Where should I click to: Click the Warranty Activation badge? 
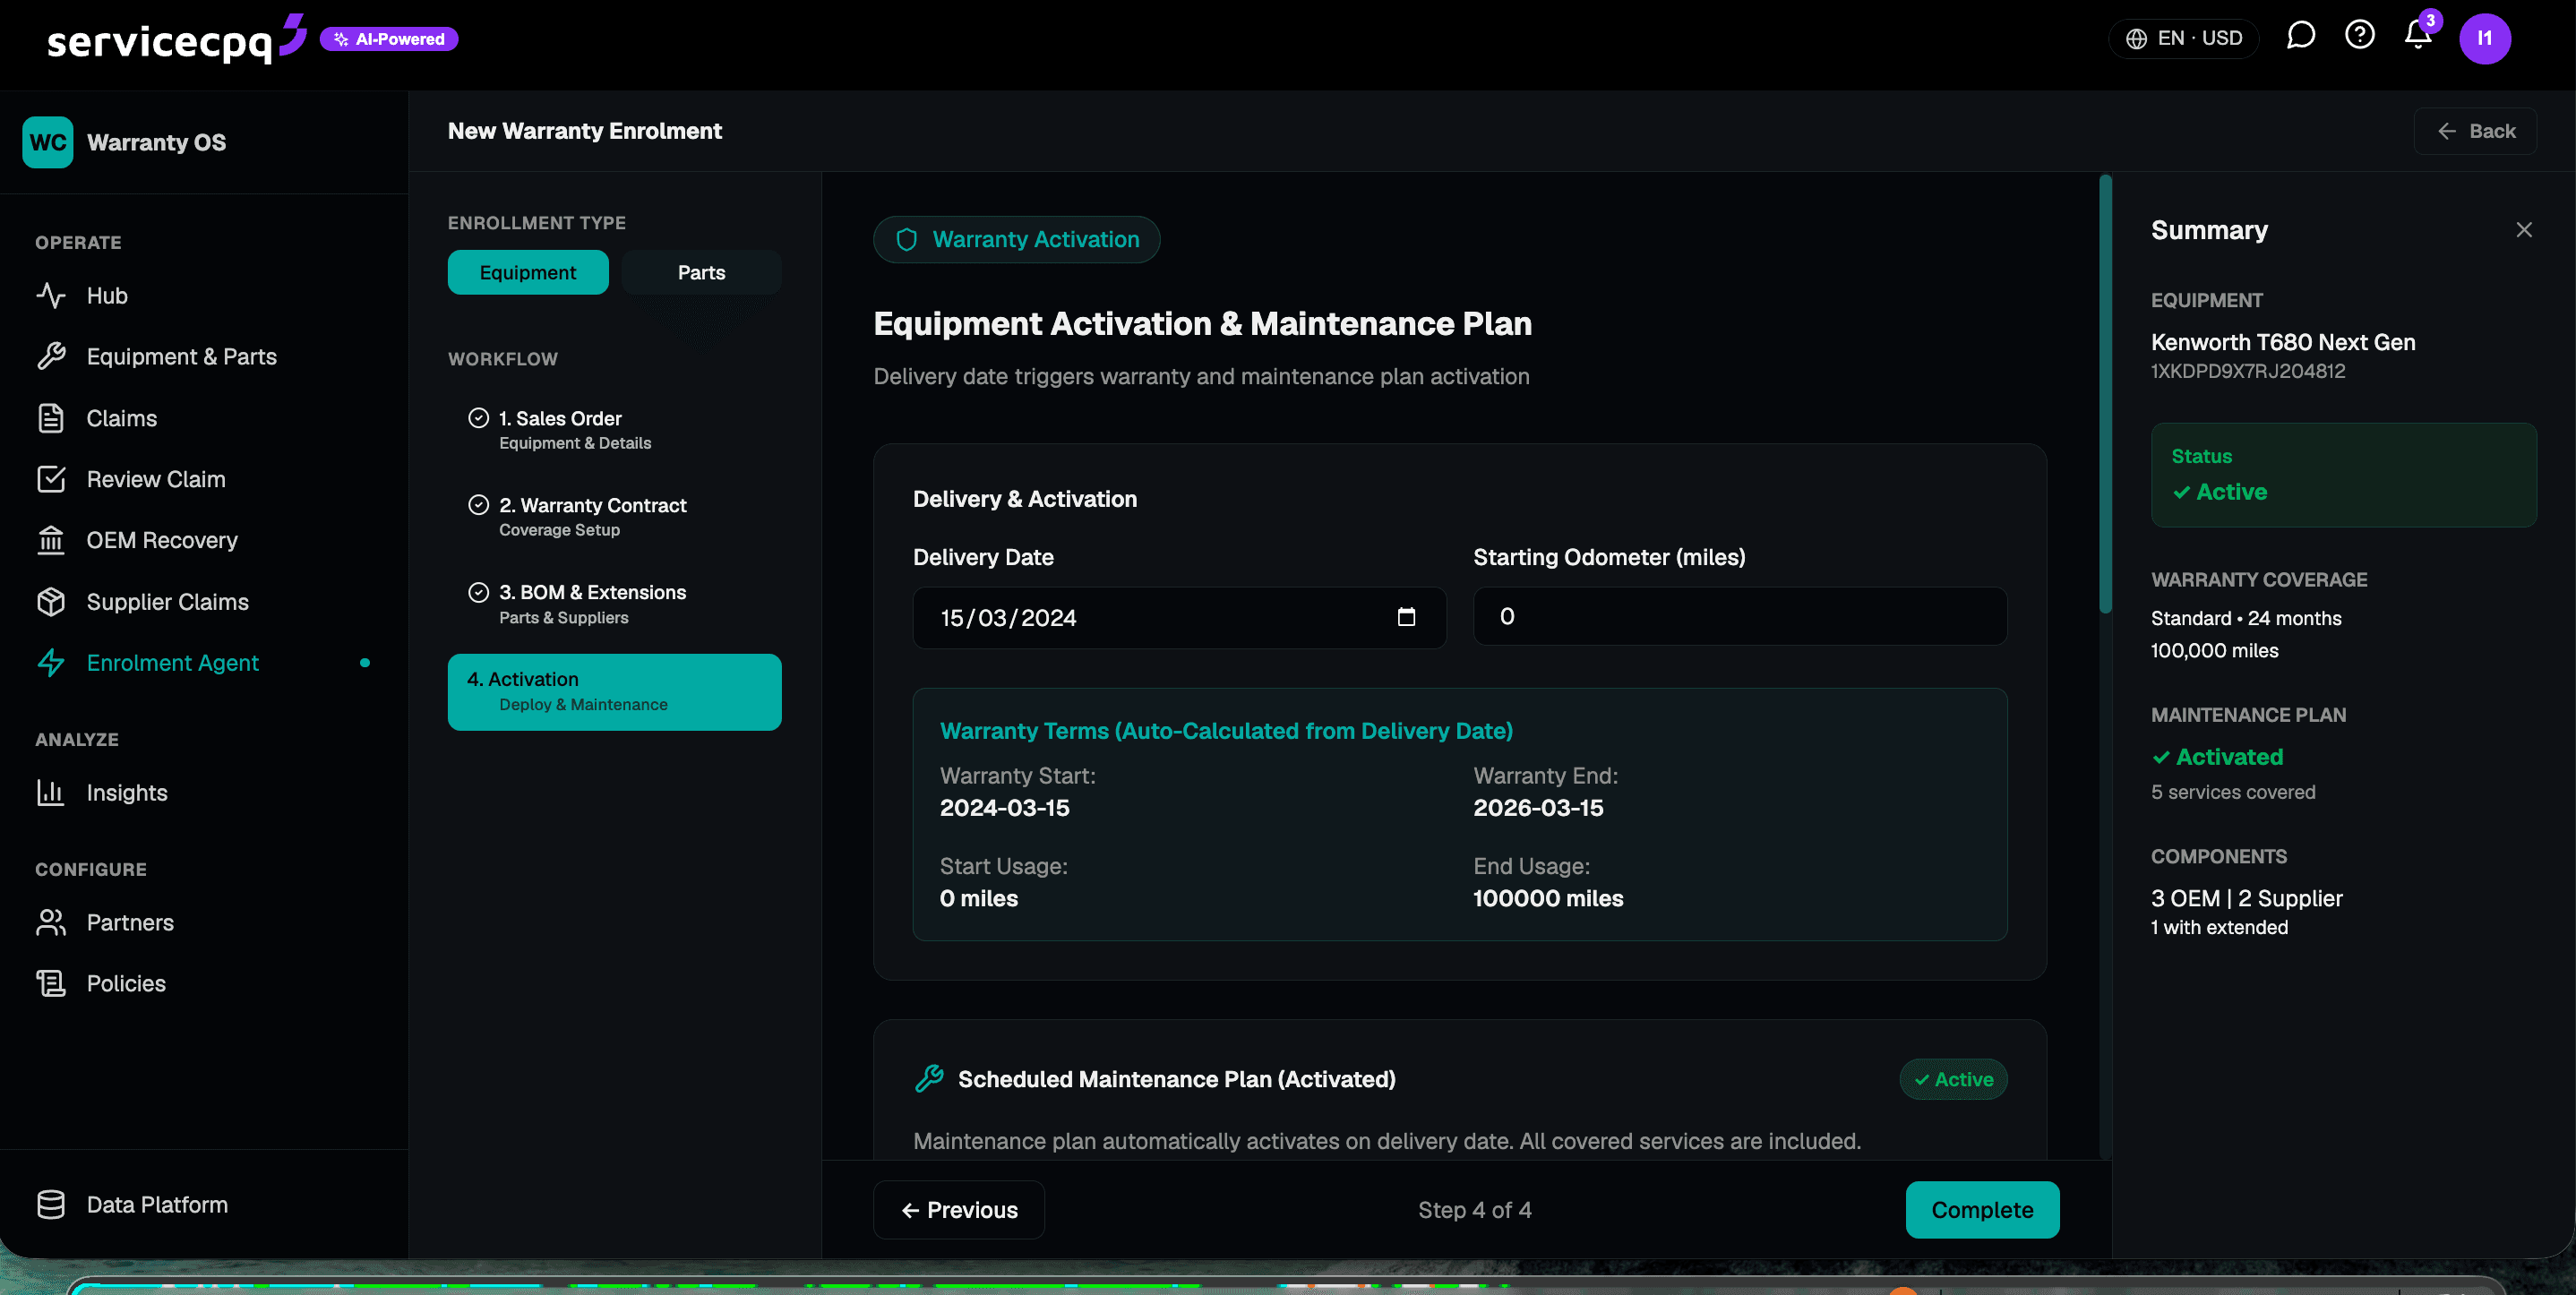[1017, 240]
